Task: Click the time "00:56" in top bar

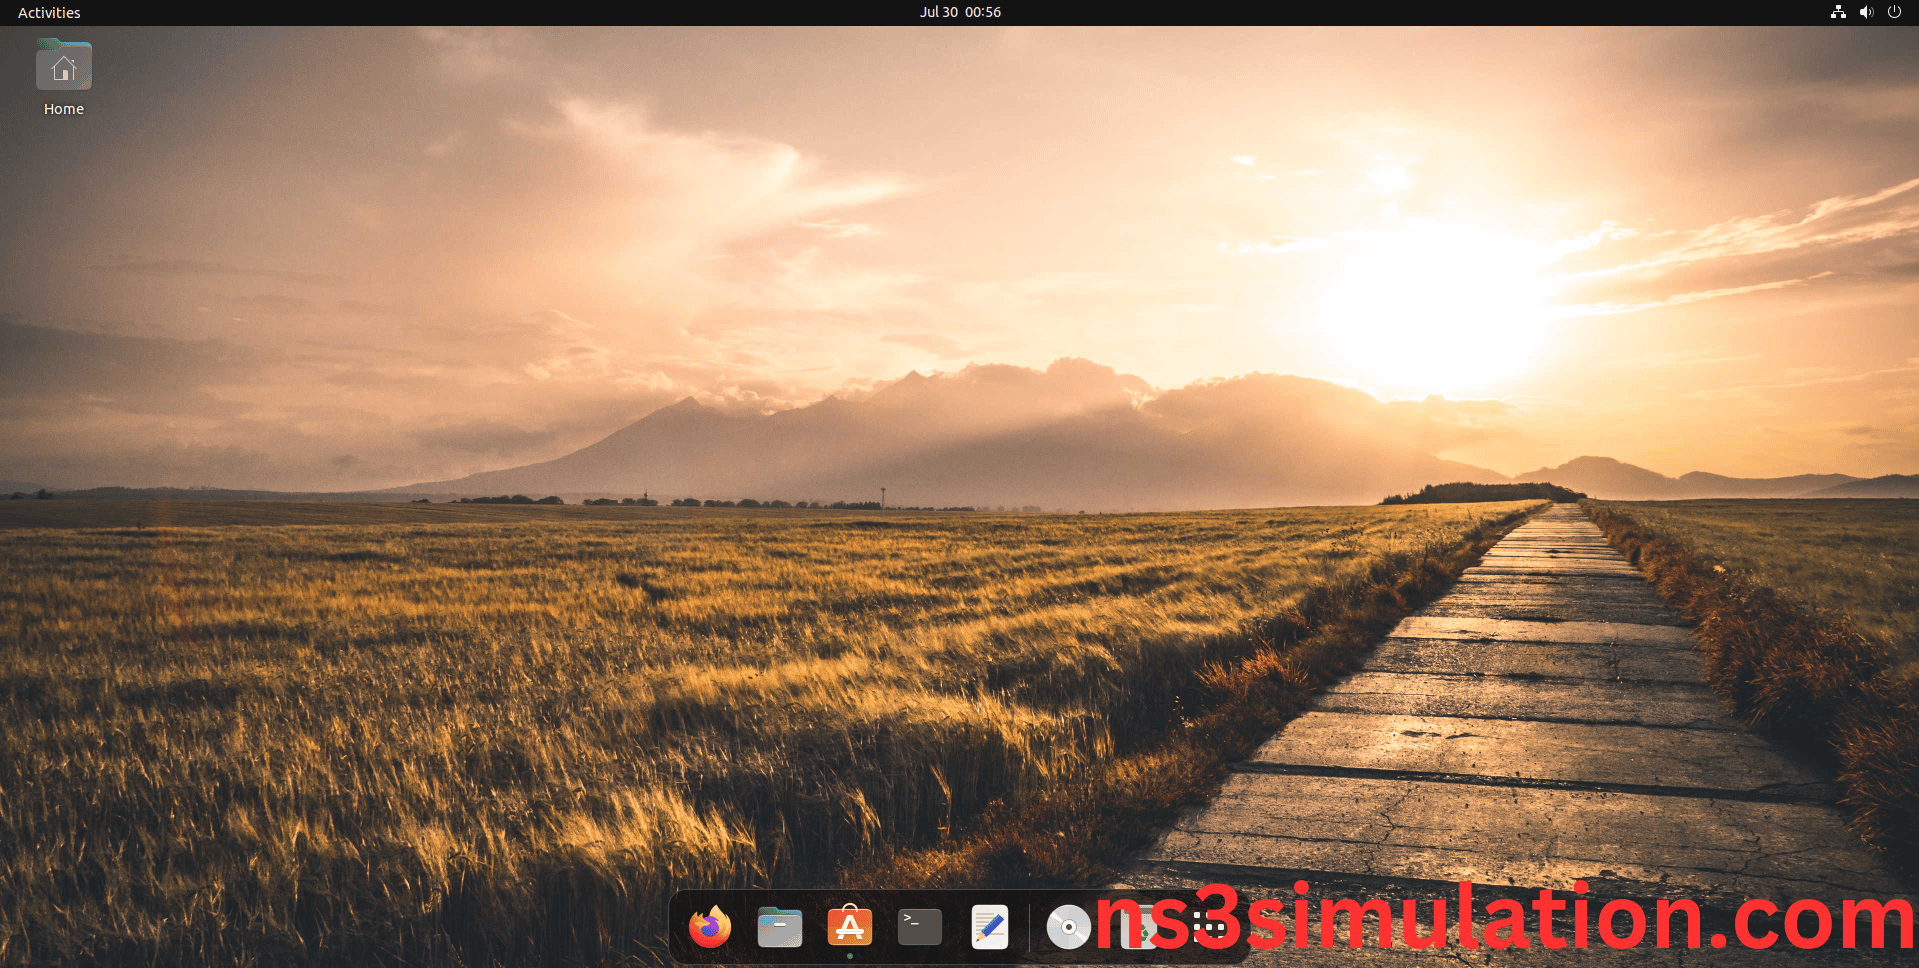Action: coord(983,12)
